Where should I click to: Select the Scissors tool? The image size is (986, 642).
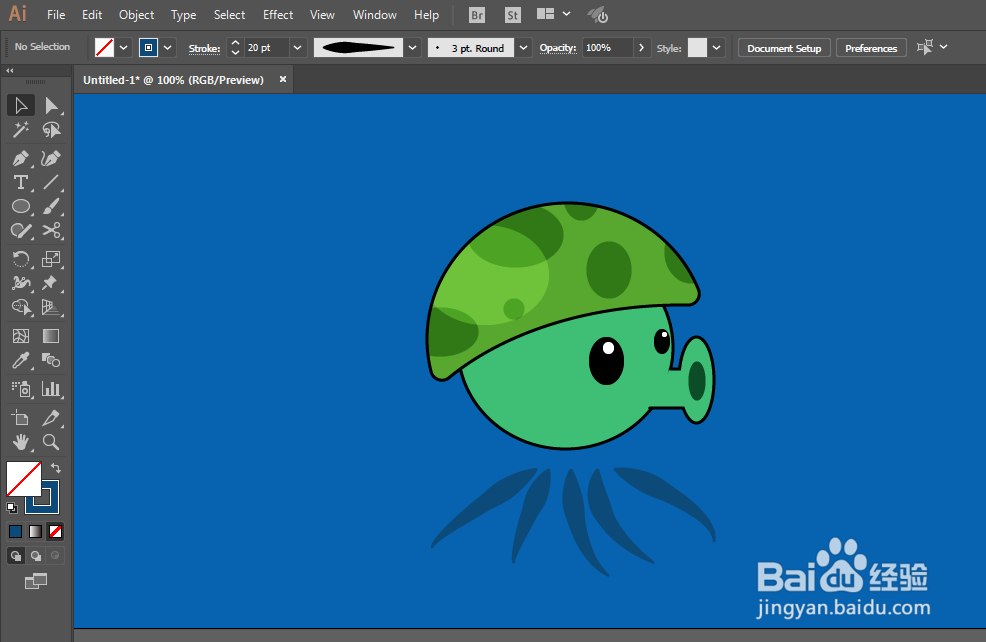point(51,231)
